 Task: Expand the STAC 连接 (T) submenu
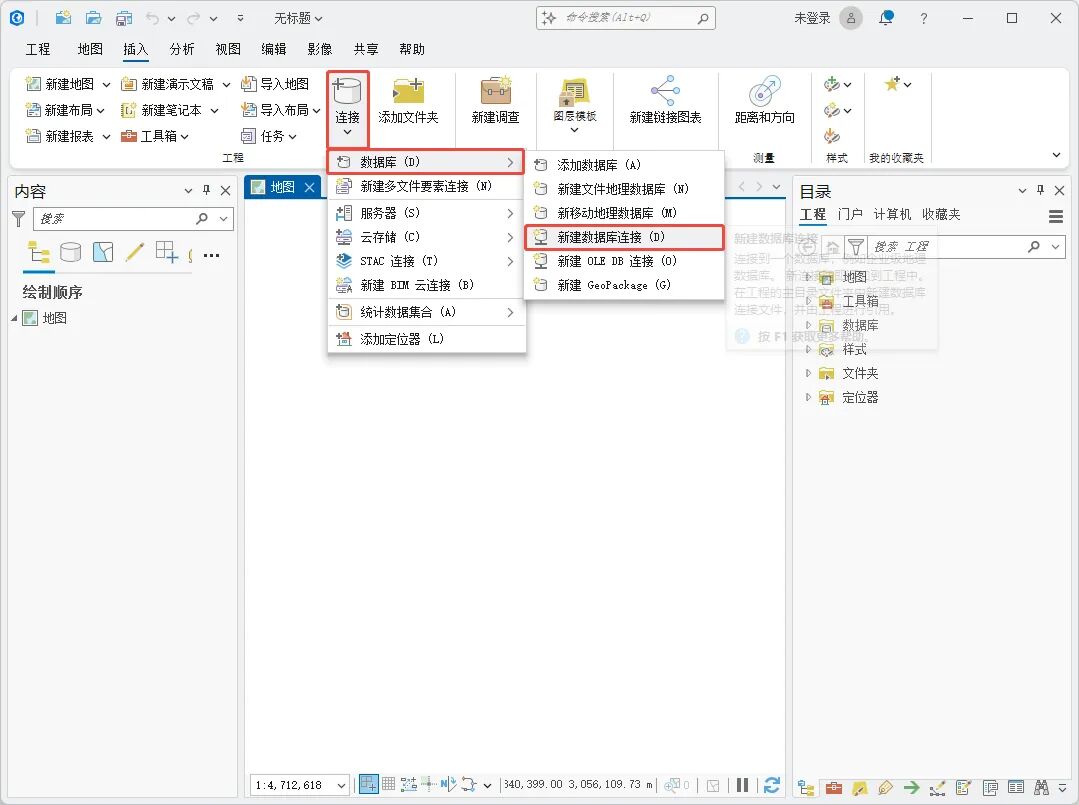click(x=426, y=261)
